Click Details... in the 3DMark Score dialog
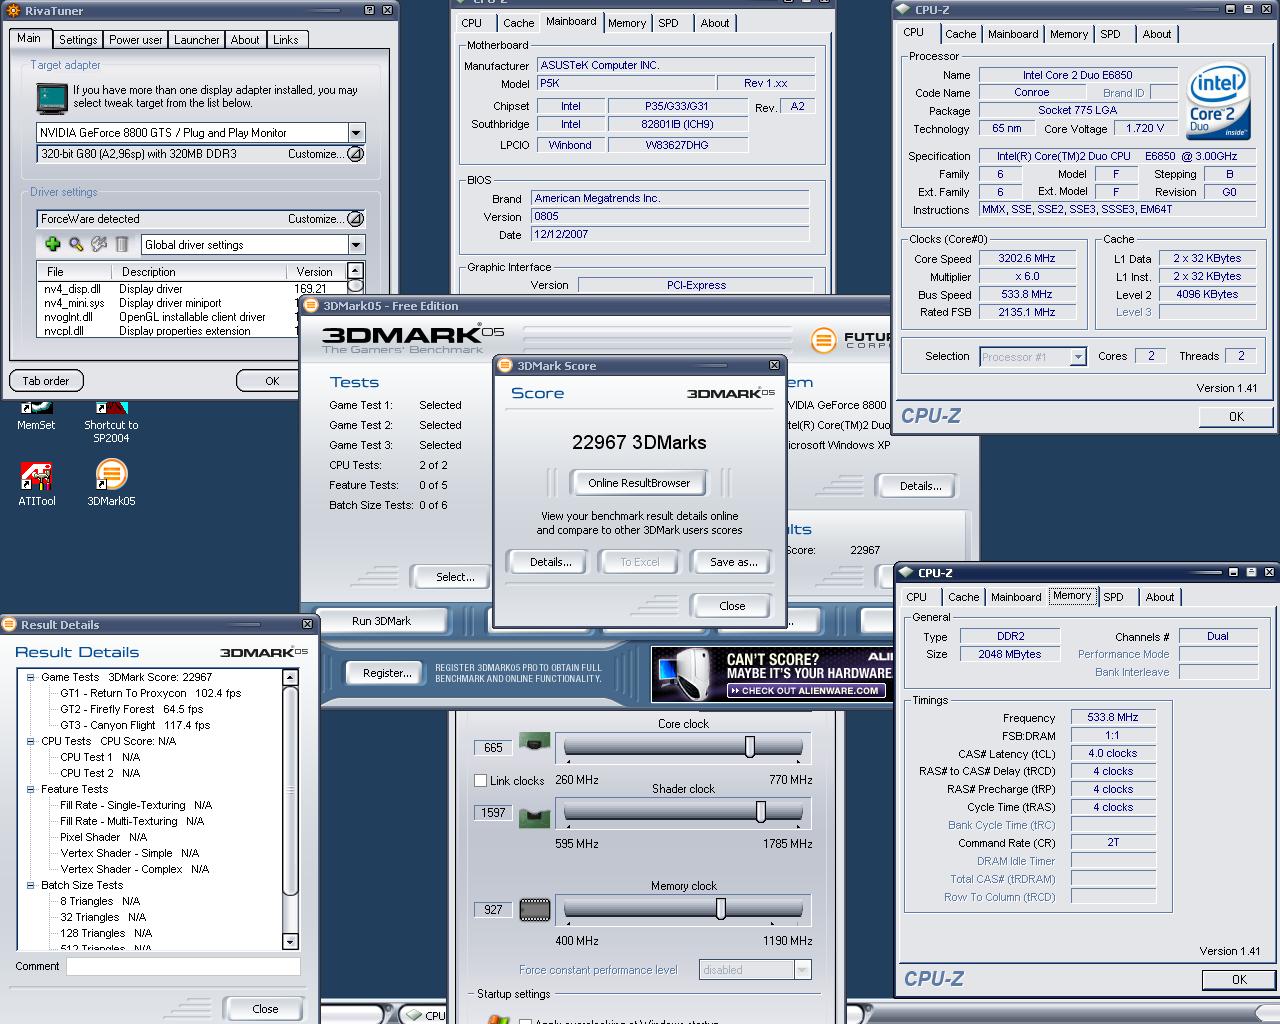 tap(550, 562)
